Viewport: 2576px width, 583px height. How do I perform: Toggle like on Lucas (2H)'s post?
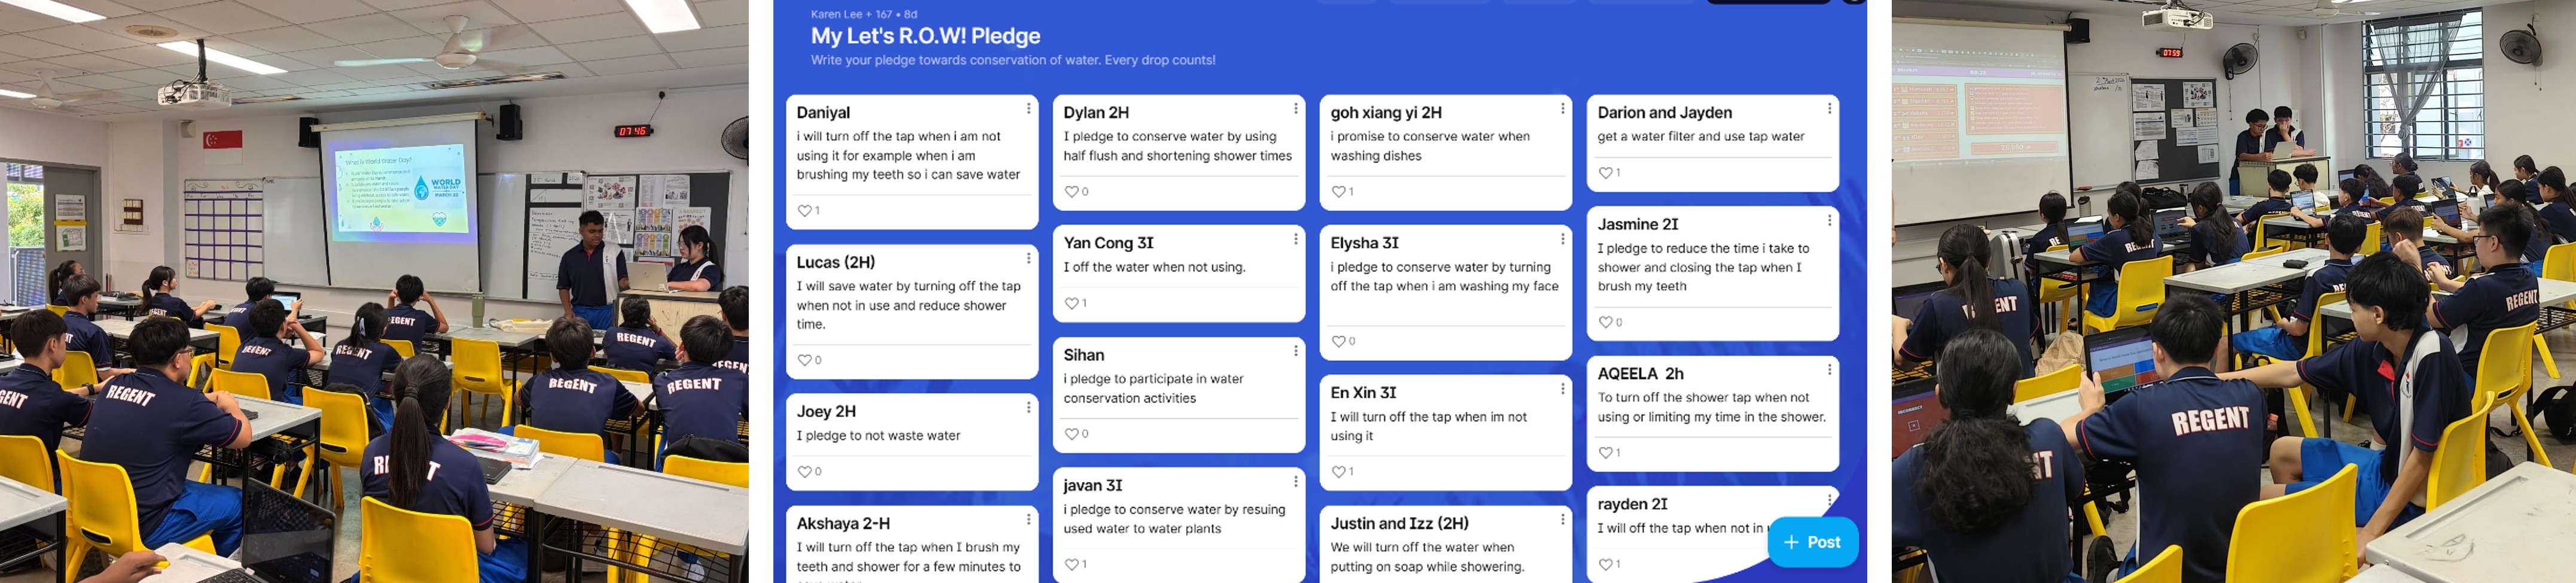804,360
